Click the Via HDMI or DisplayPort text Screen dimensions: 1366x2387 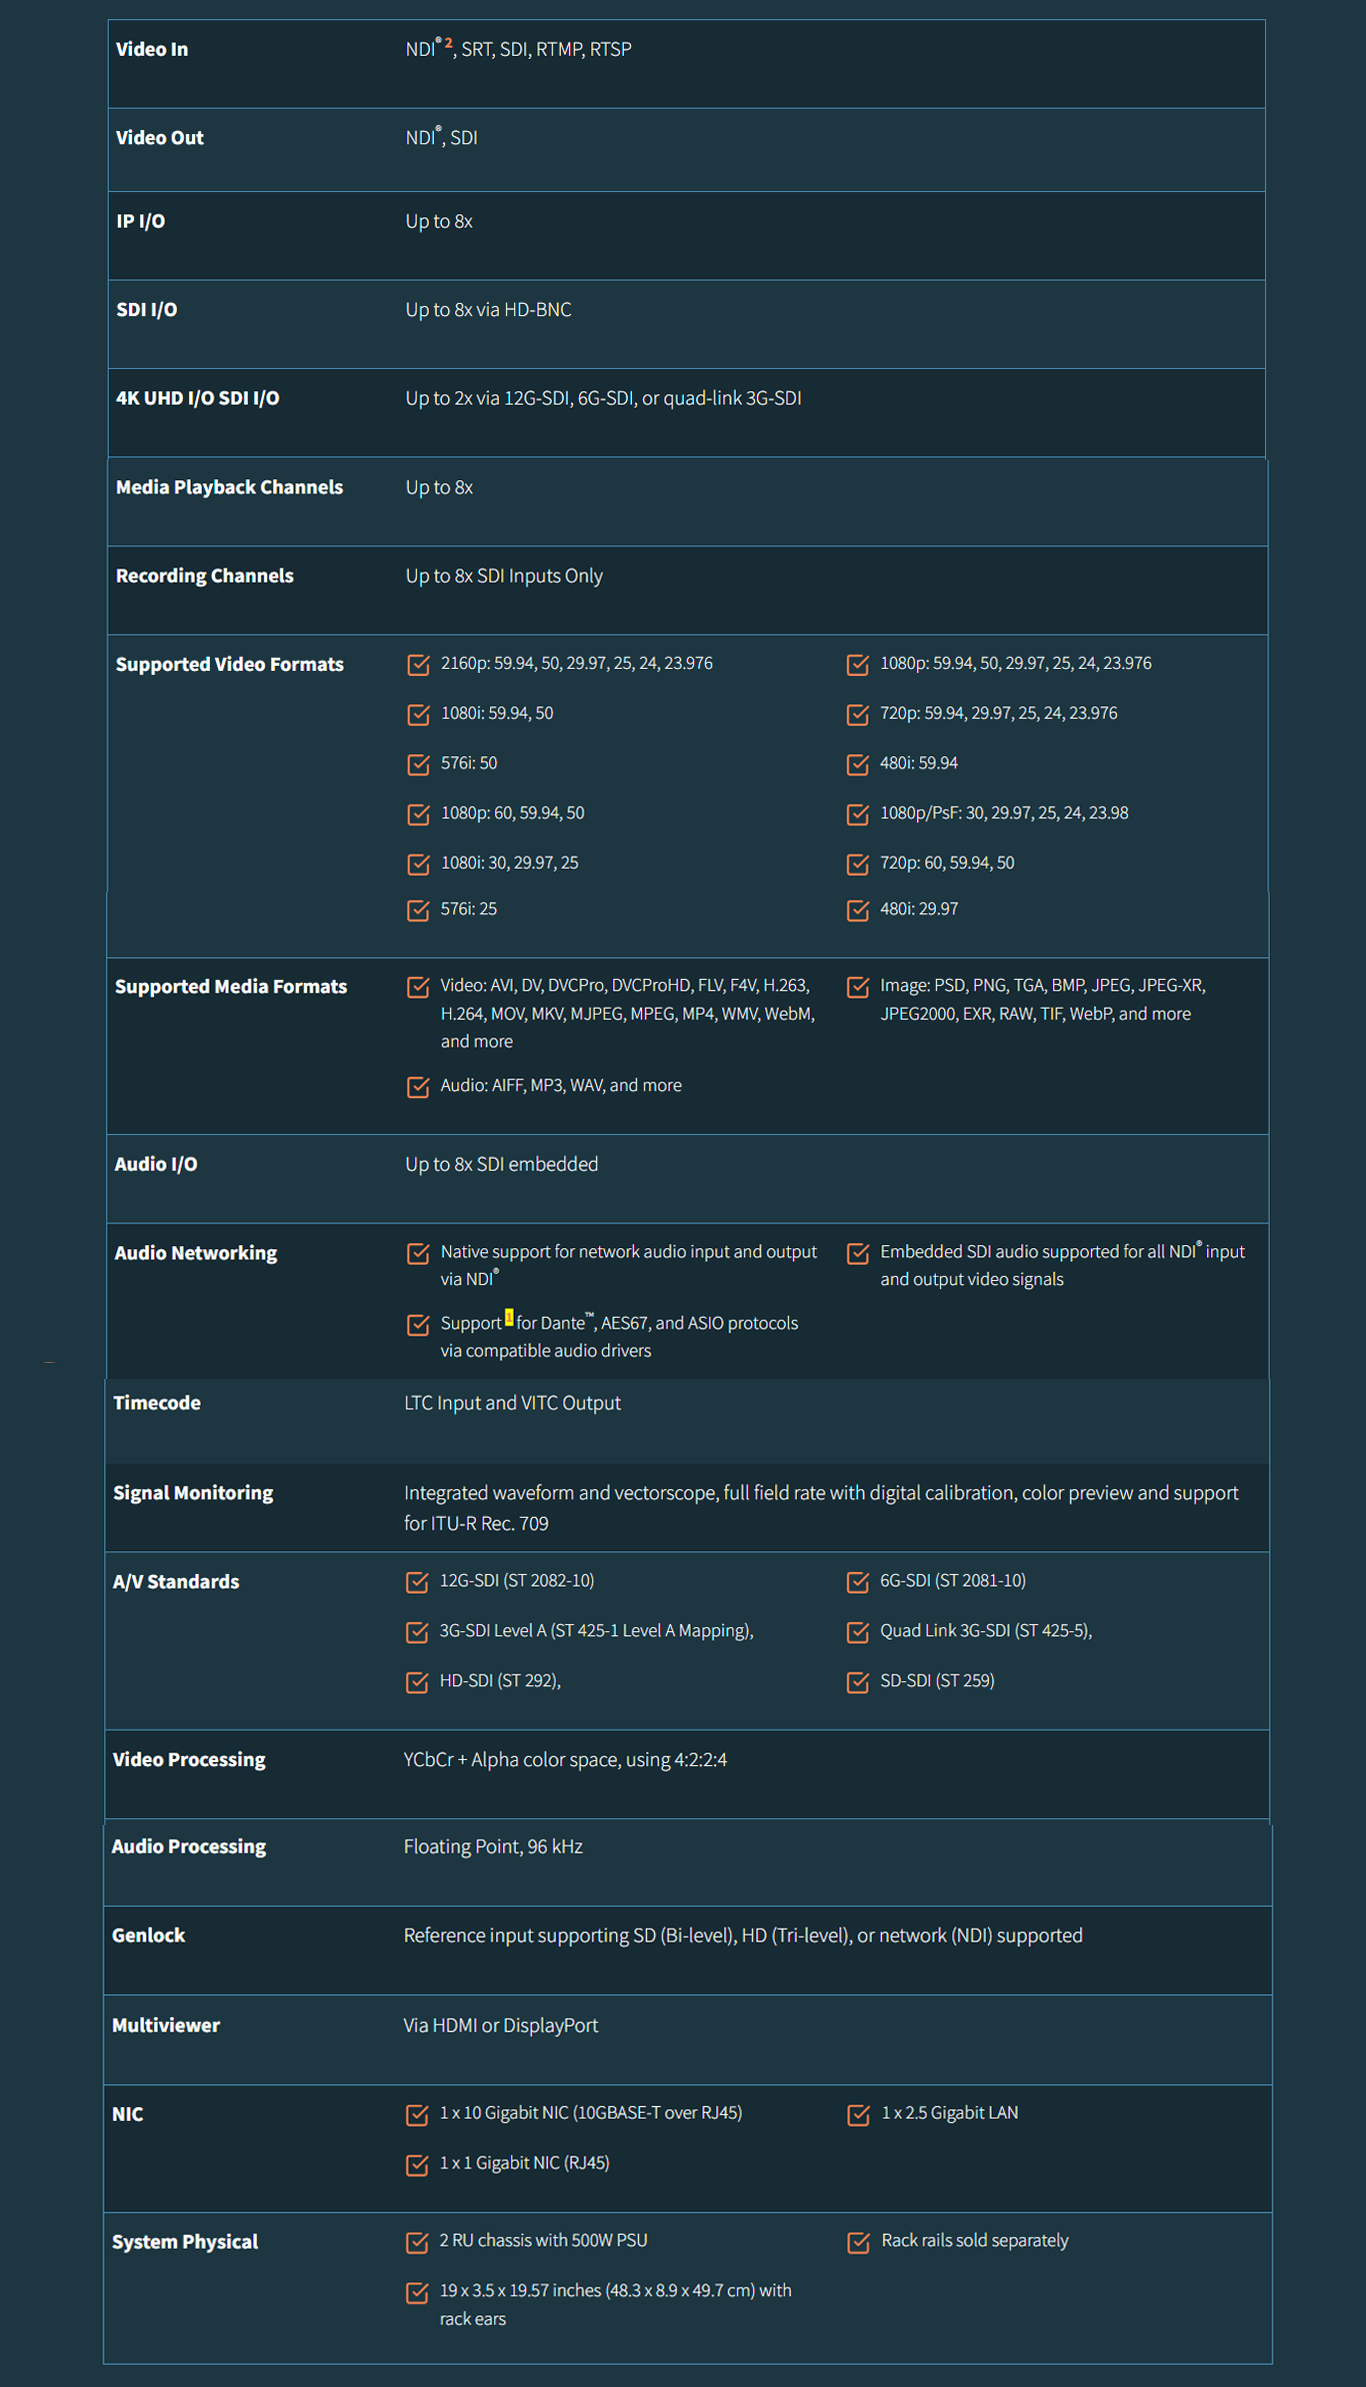[x=500, y=2025]
